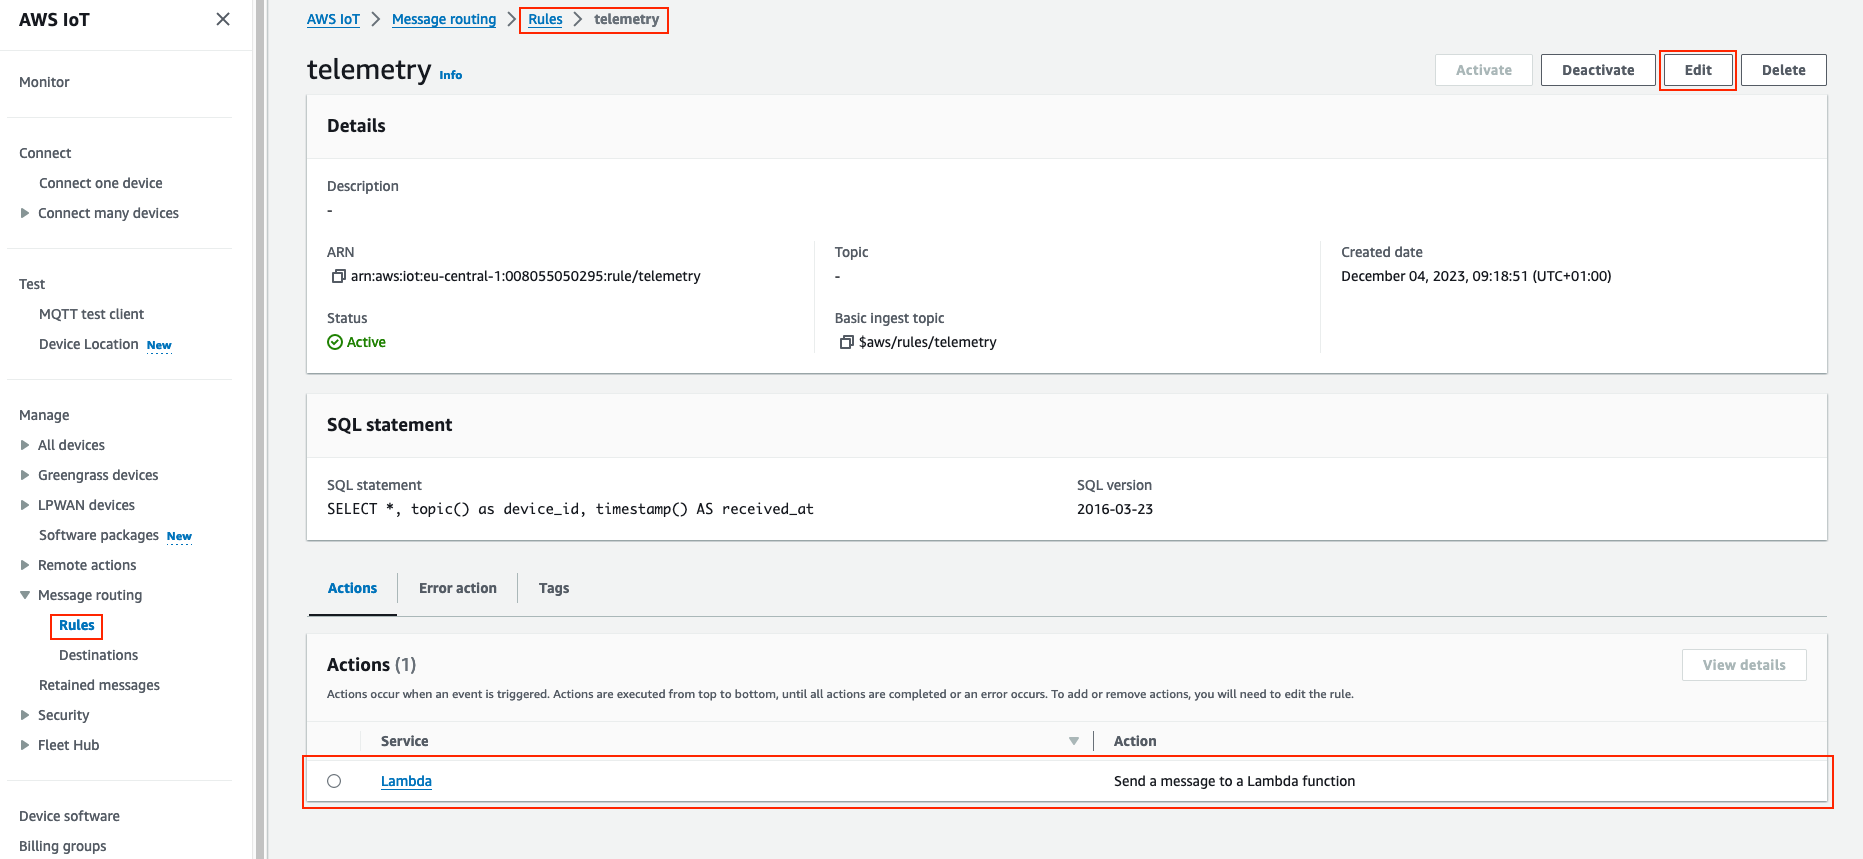This screenshot has width=1863, height=859.
Task: Switch to the Actions tab
Action: pos(352,588)
